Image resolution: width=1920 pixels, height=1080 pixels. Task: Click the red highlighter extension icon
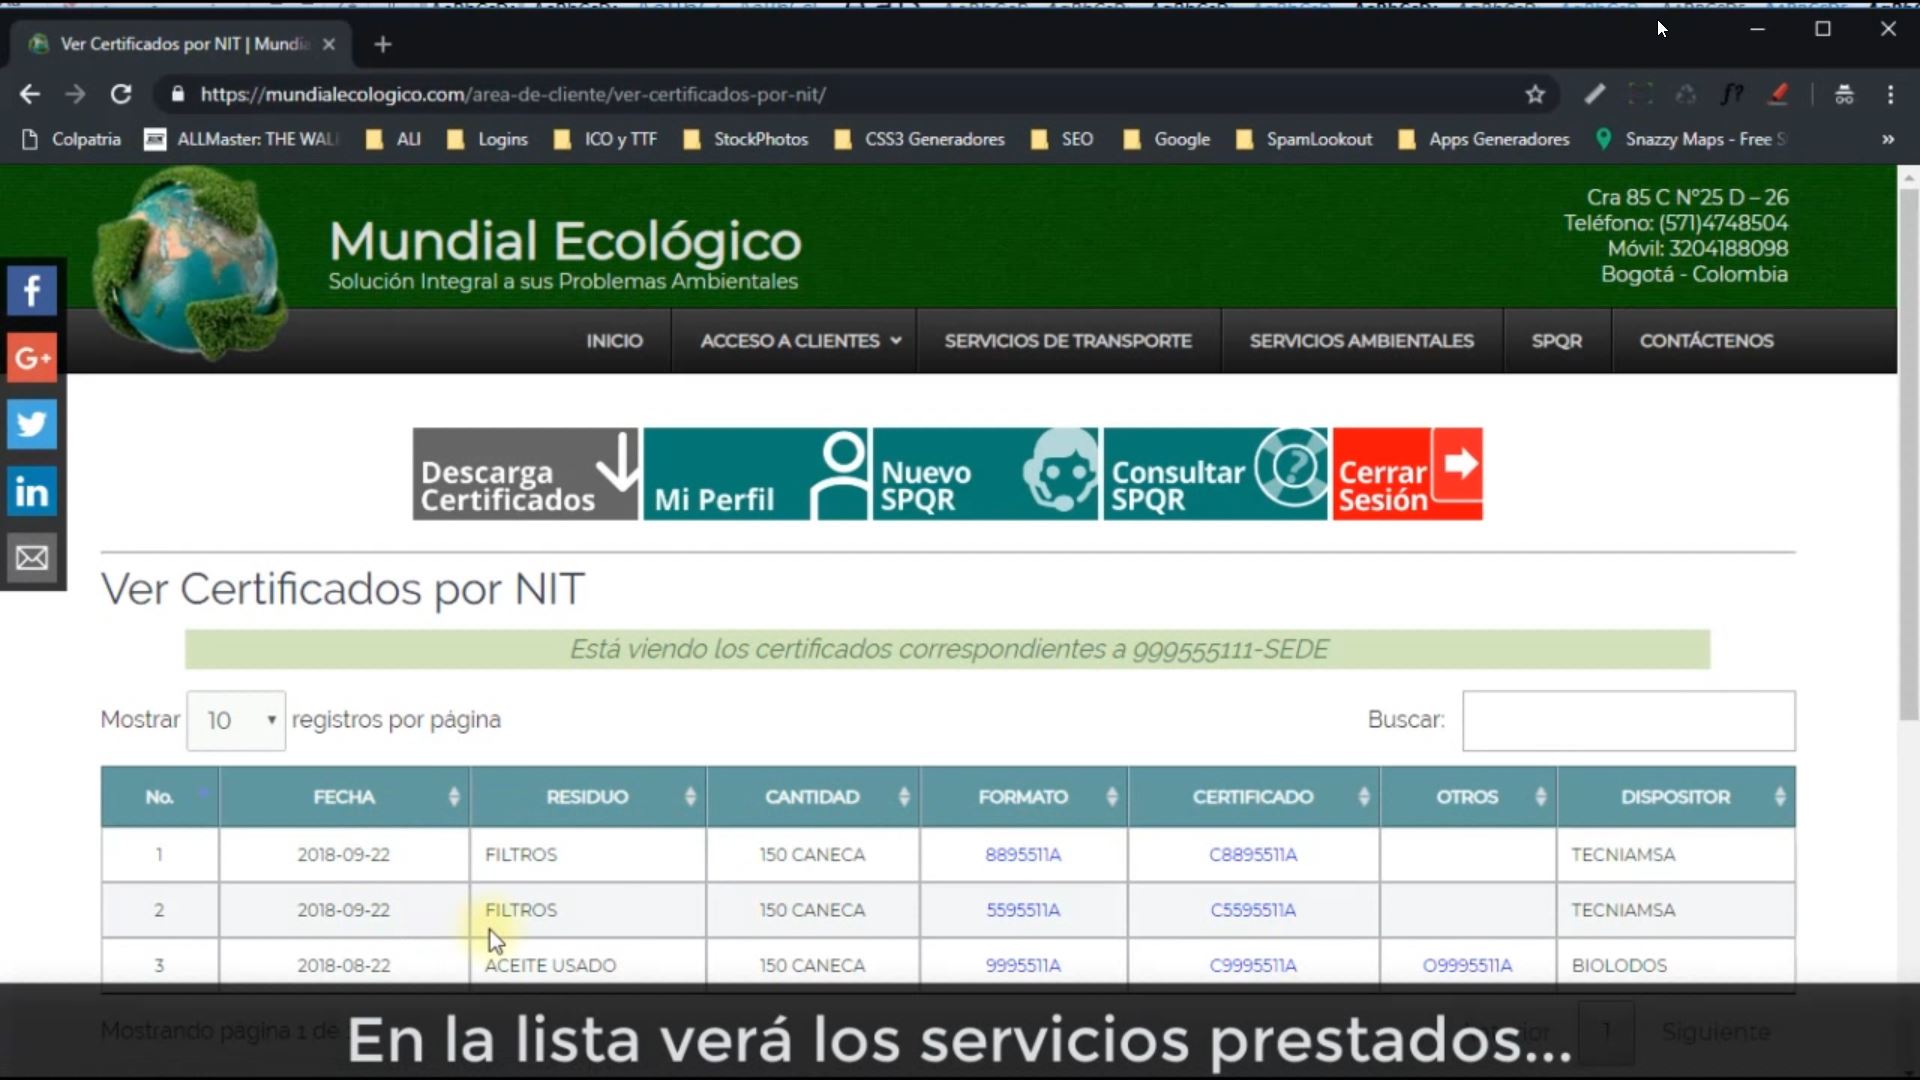(x=1778, y=94)
